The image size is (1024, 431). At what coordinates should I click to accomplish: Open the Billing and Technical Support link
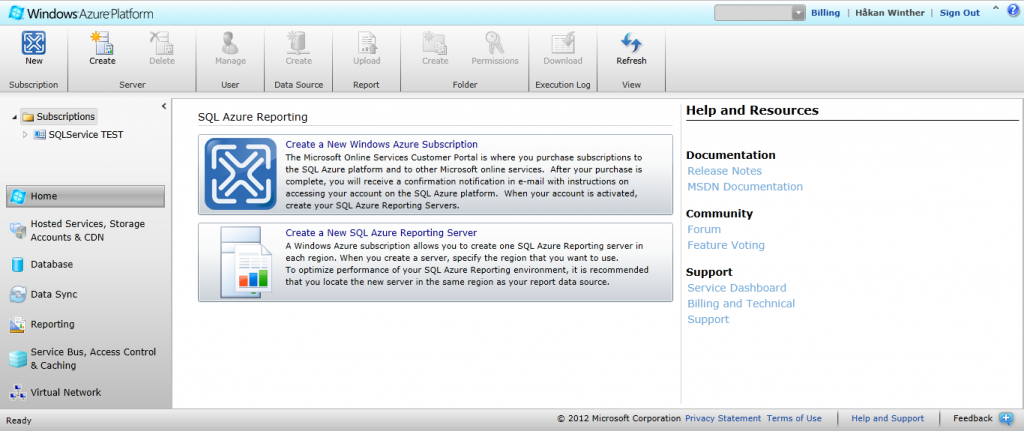[741, 311]
